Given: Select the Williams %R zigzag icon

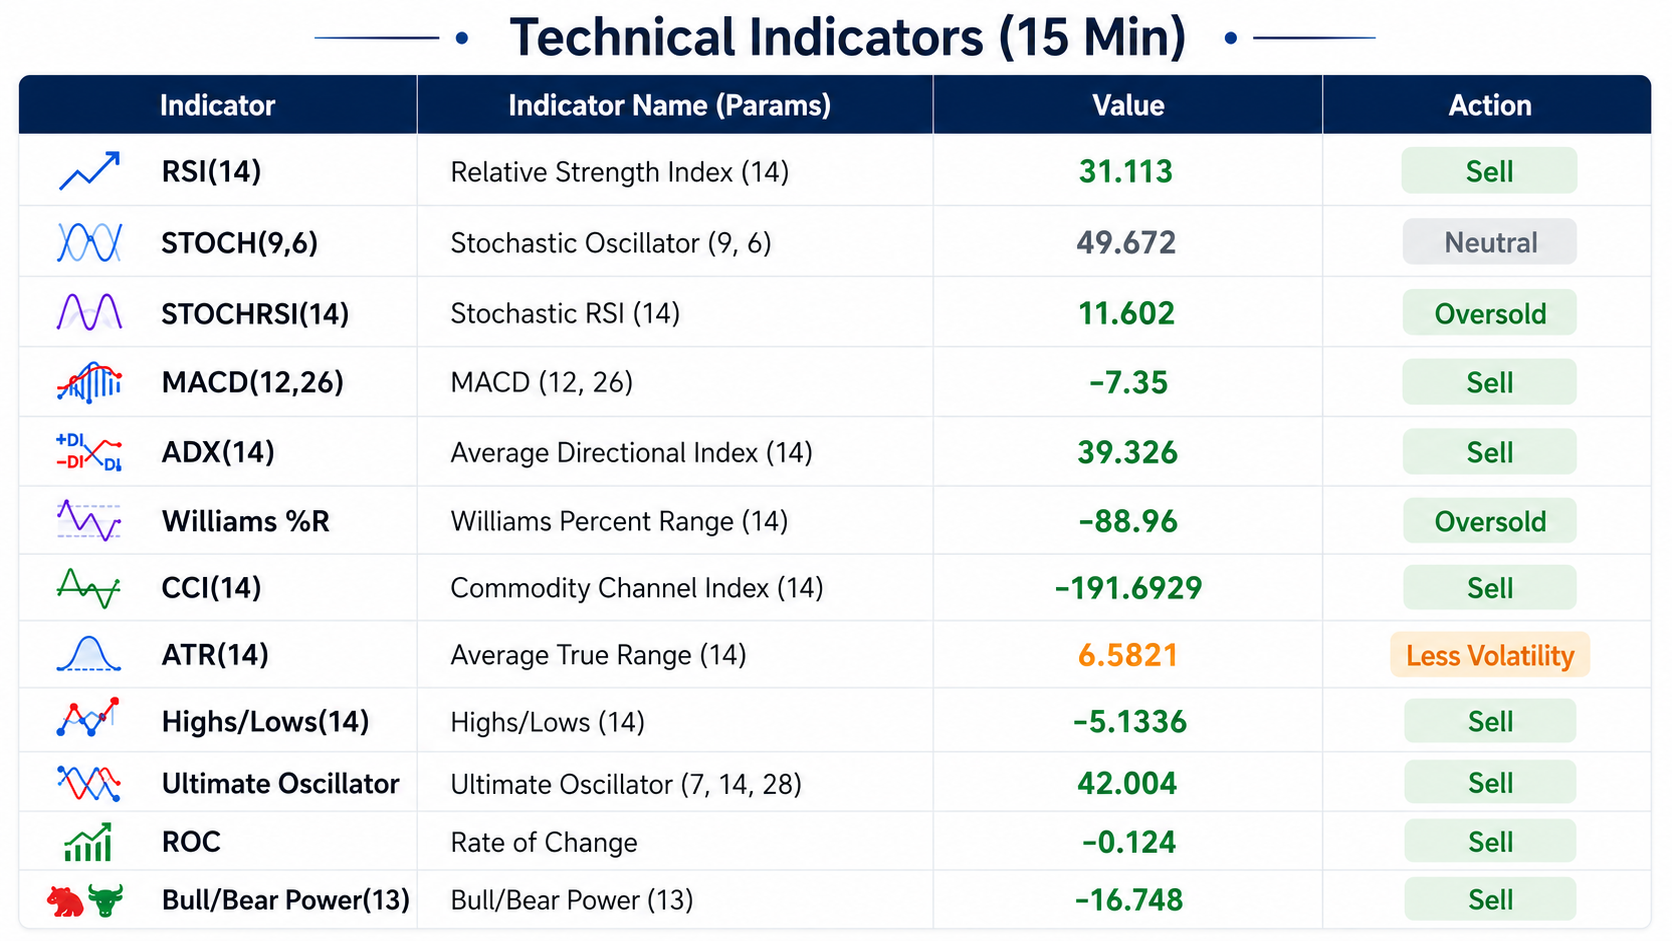Looking at the screenshot, I should tap(89, 520).
